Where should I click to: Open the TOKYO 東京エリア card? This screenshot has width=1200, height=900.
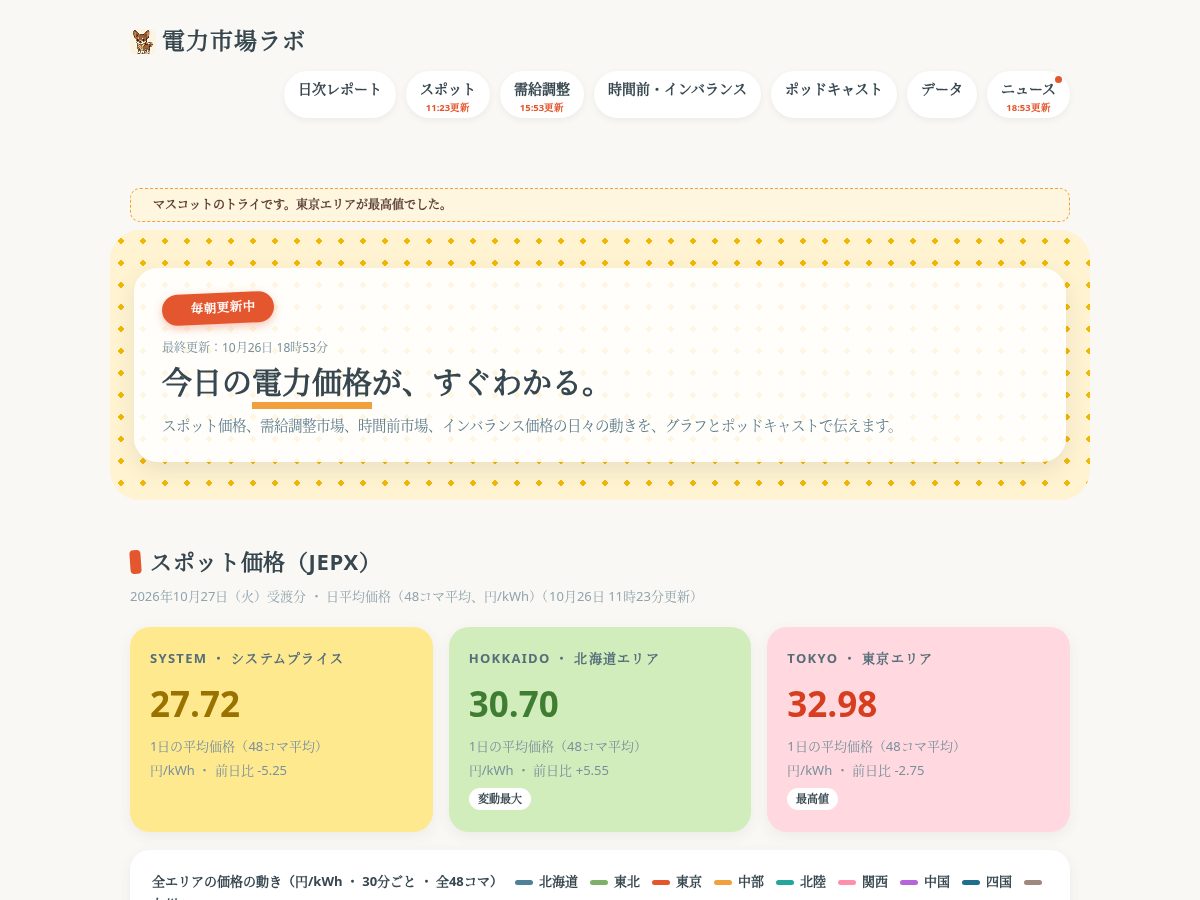tap(918, 729)
